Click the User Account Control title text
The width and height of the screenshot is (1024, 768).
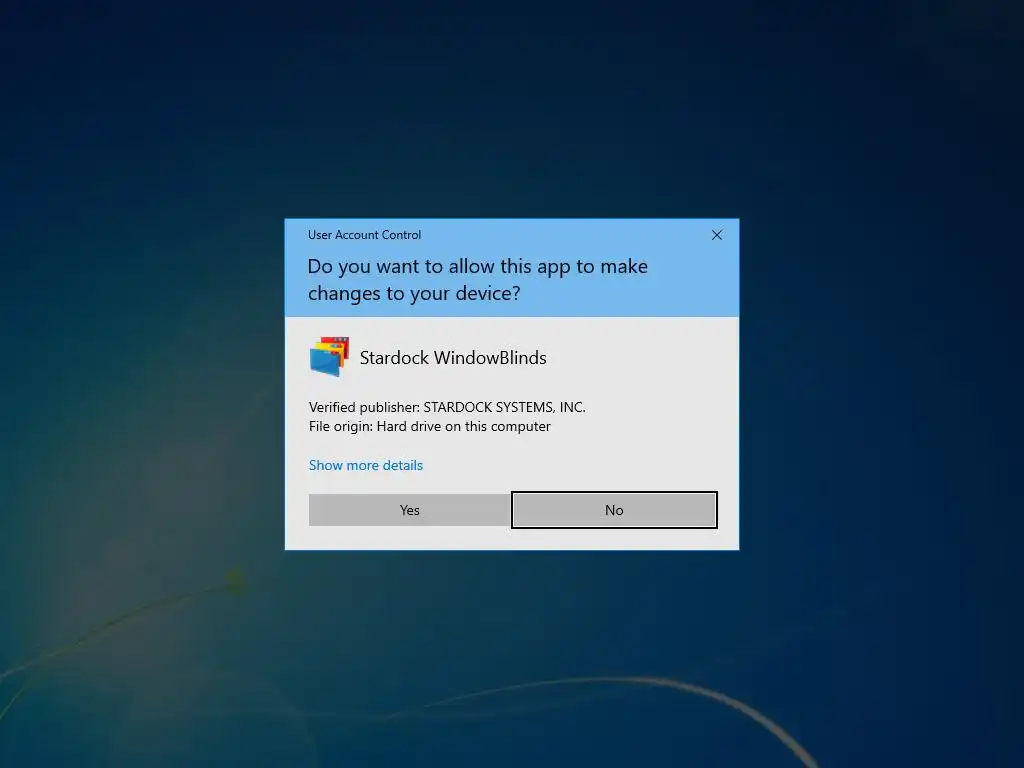364,235
